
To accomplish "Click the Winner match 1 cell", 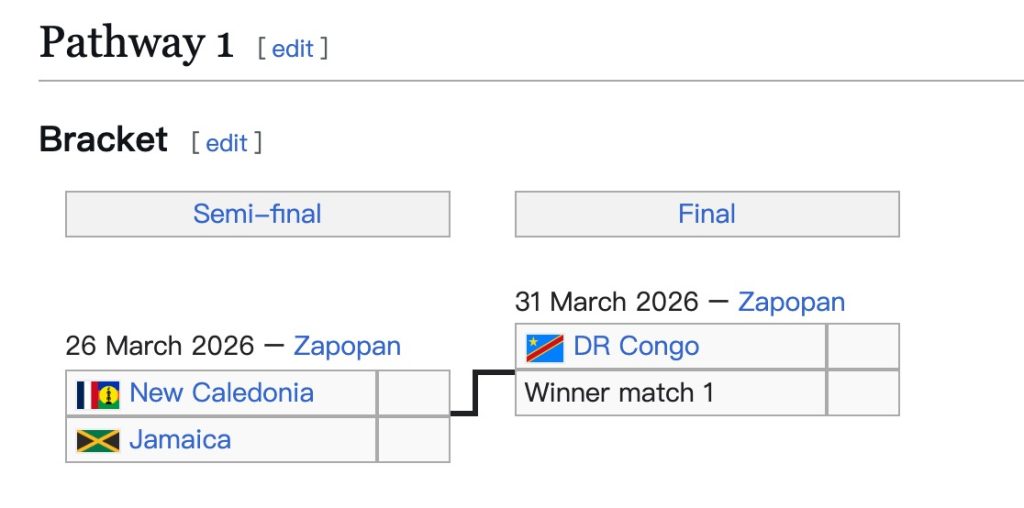I will point(620,393).
